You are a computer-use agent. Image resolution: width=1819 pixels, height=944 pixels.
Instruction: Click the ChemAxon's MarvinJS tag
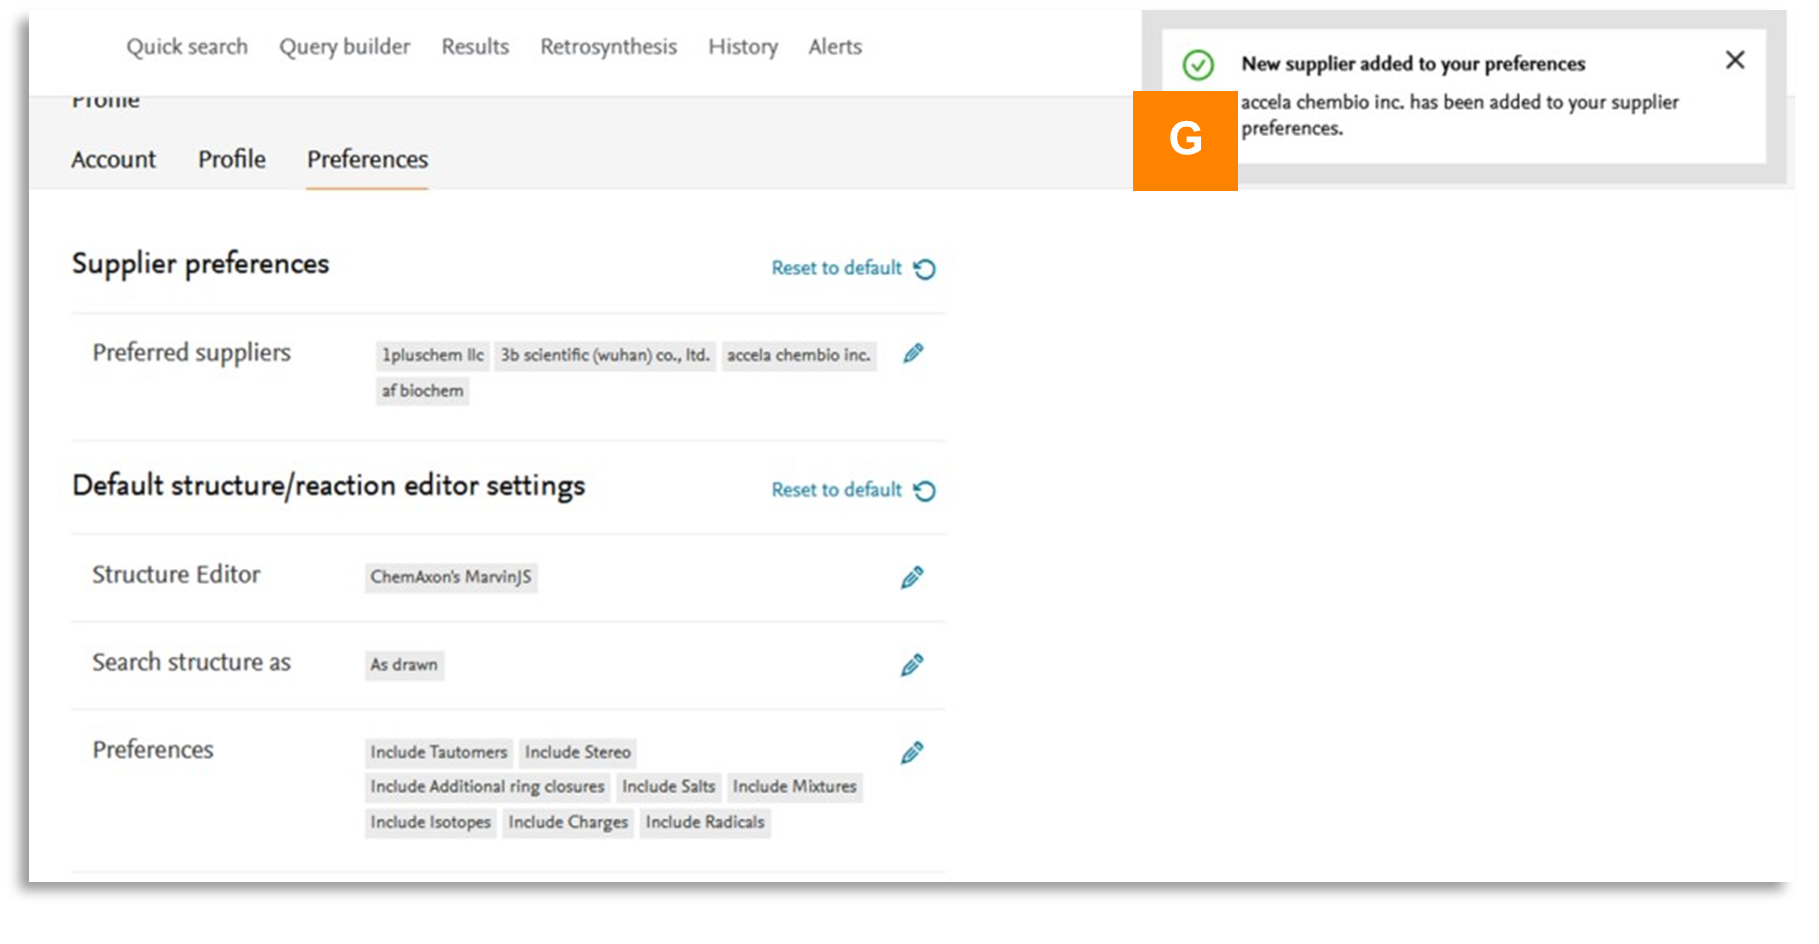[x=451, y=578]
